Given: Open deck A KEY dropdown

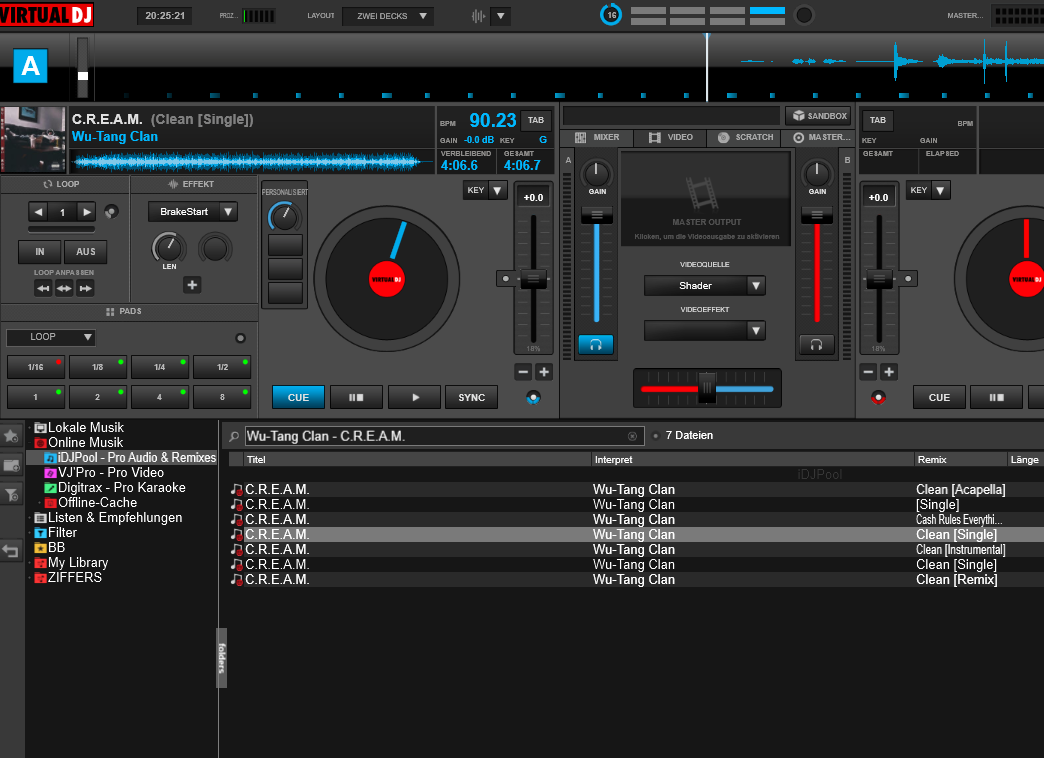Looking at the screenshot, I should (x=485, y=190).
